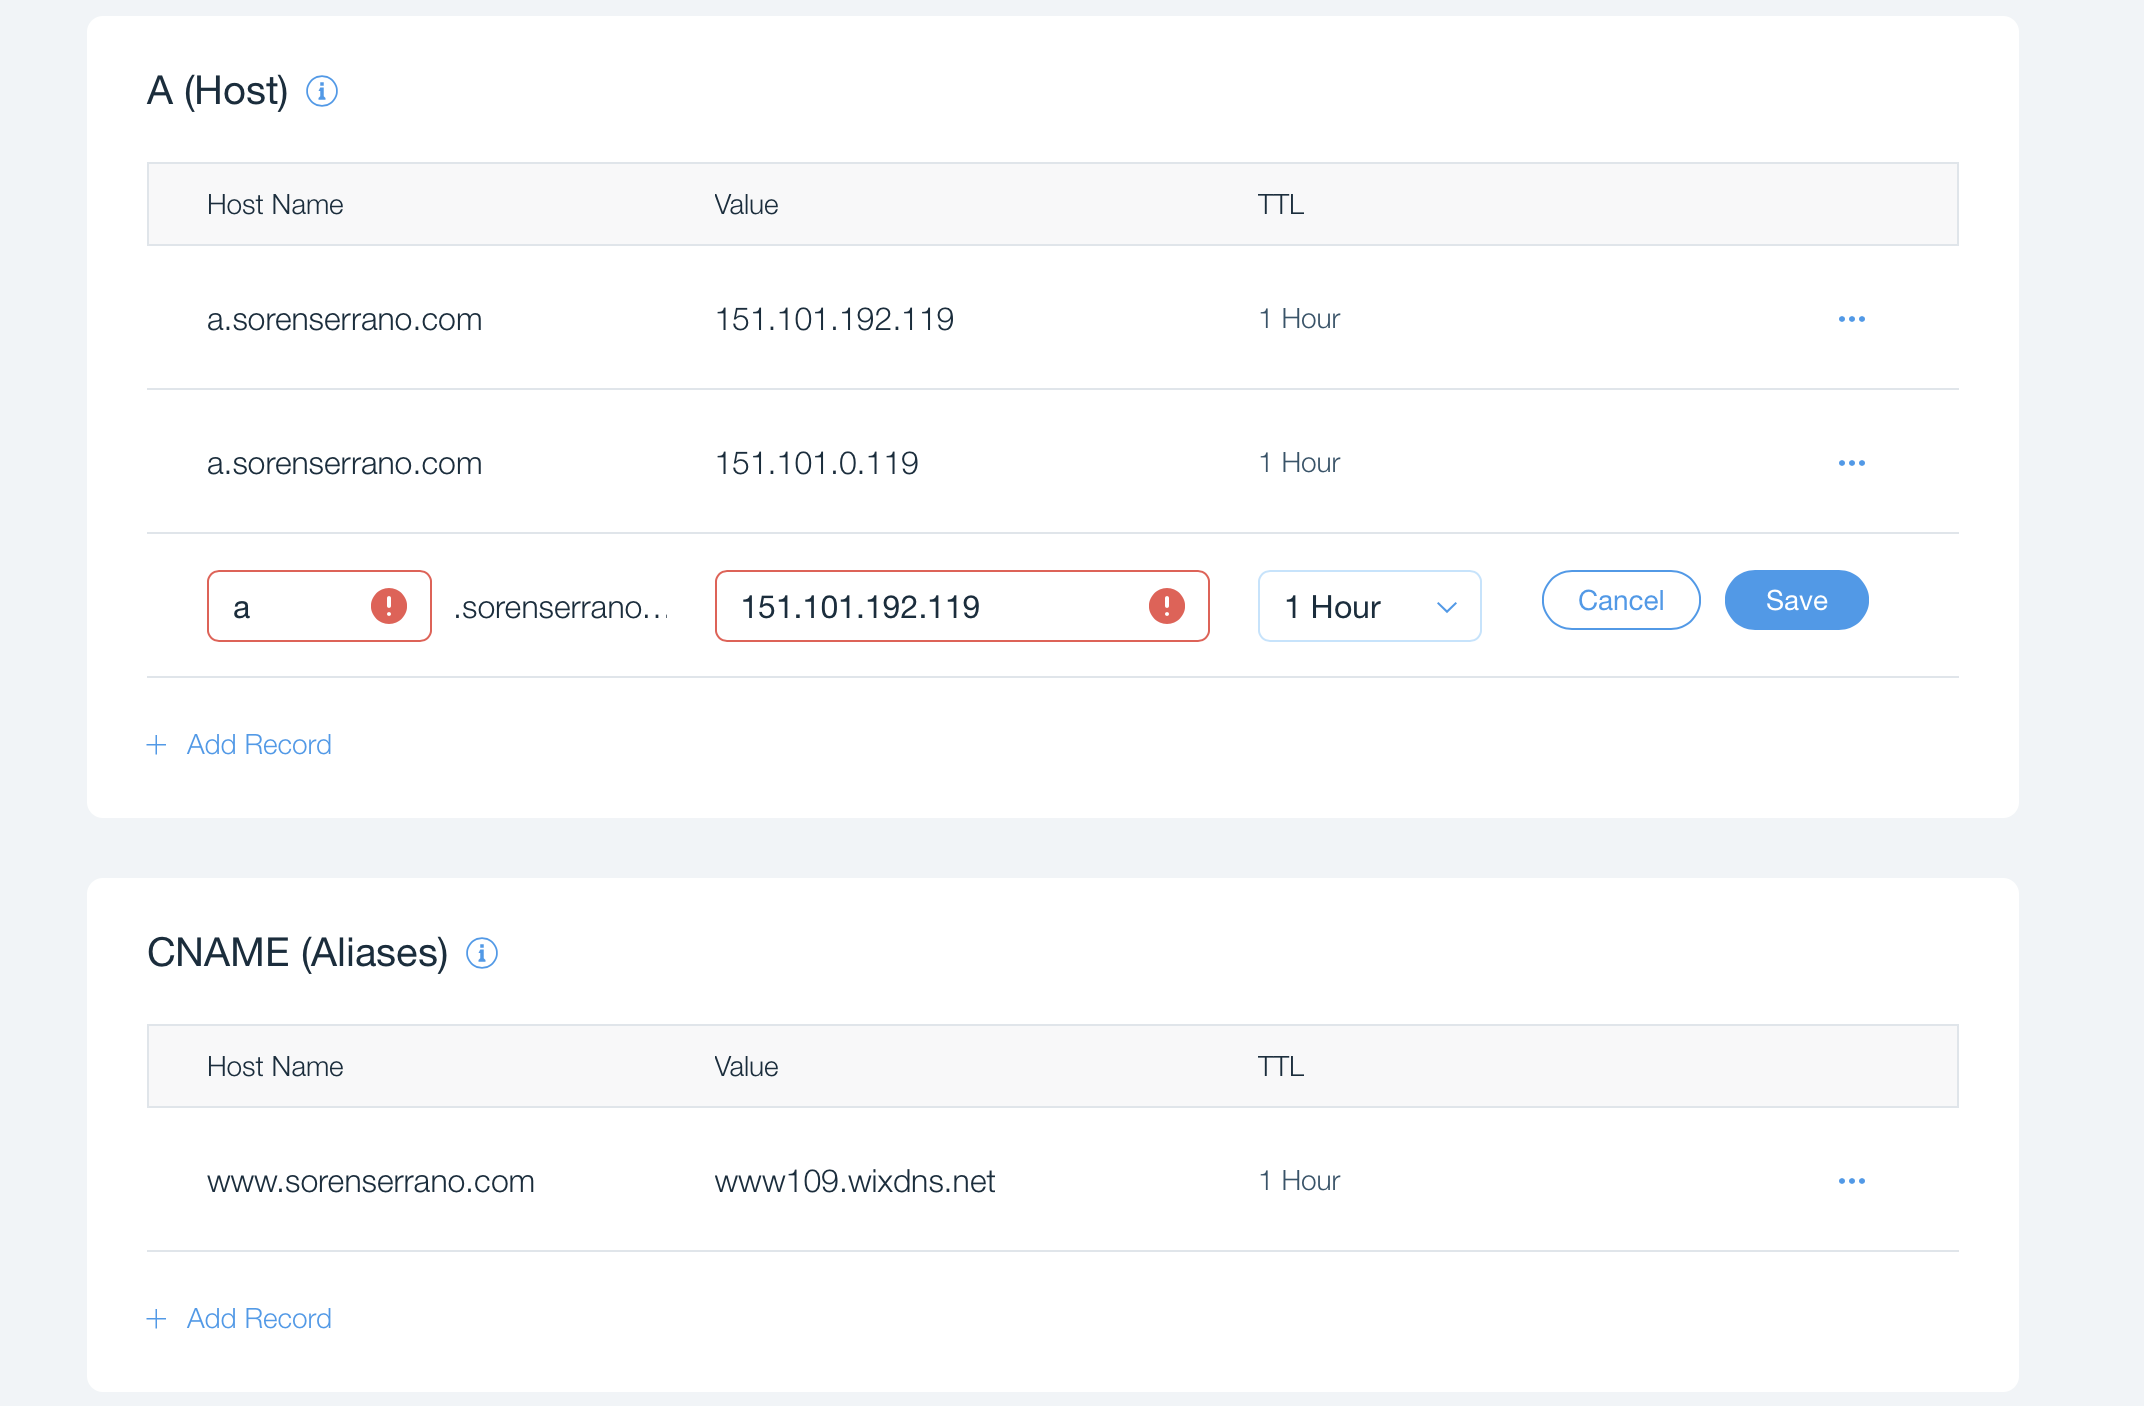
Task: Save the new A record
Action: tap(1795, 600)
